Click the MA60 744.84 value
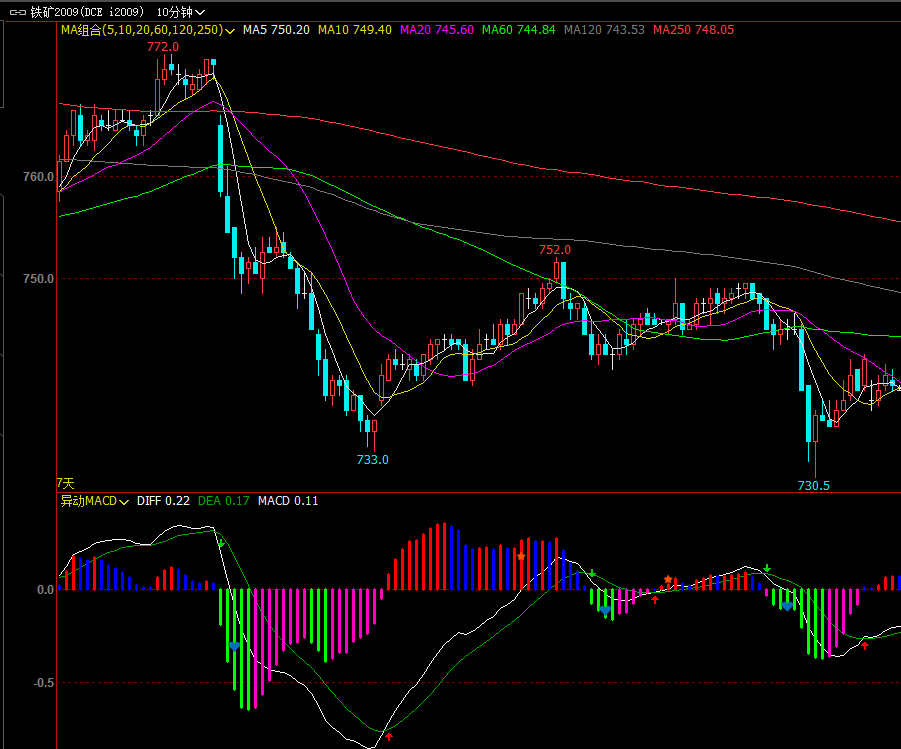Screen dimensions: 901x749 [518, 30]
